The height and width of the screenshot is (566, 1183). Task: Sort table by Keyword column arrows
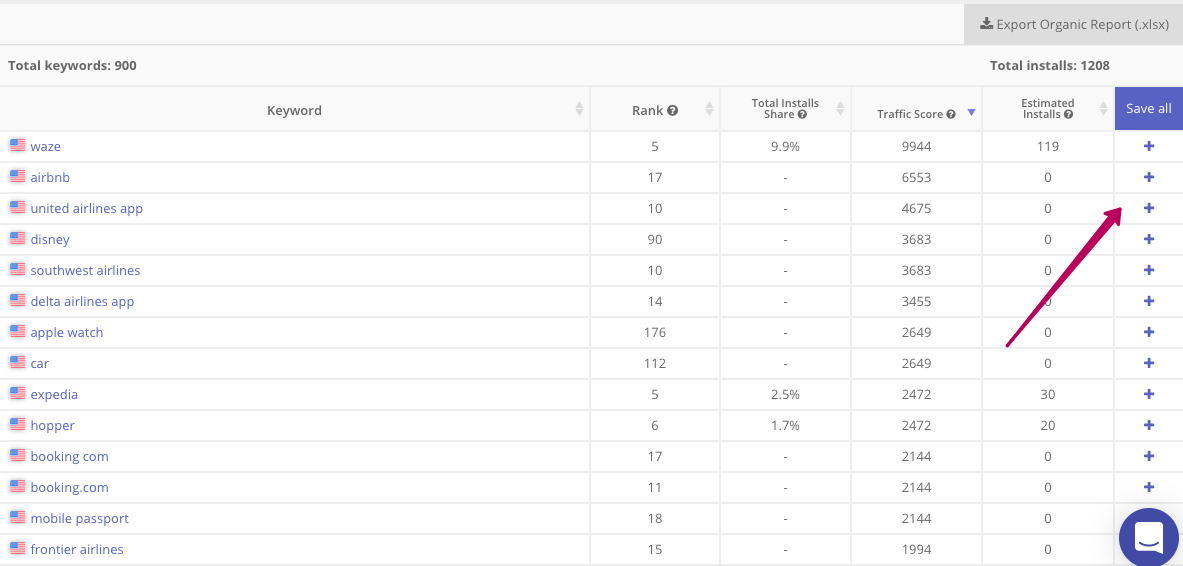(x=579, y=109)
